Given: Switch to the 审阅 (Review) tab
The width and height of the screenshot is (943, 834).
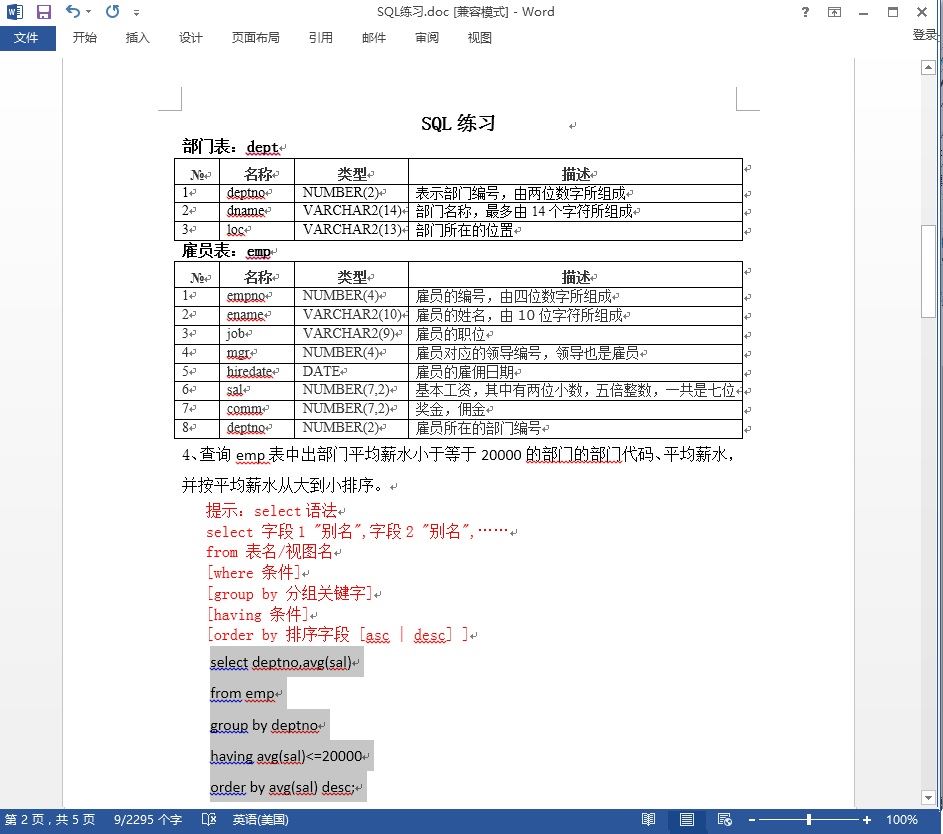Looking at the screenshot, I should point(426,38).
